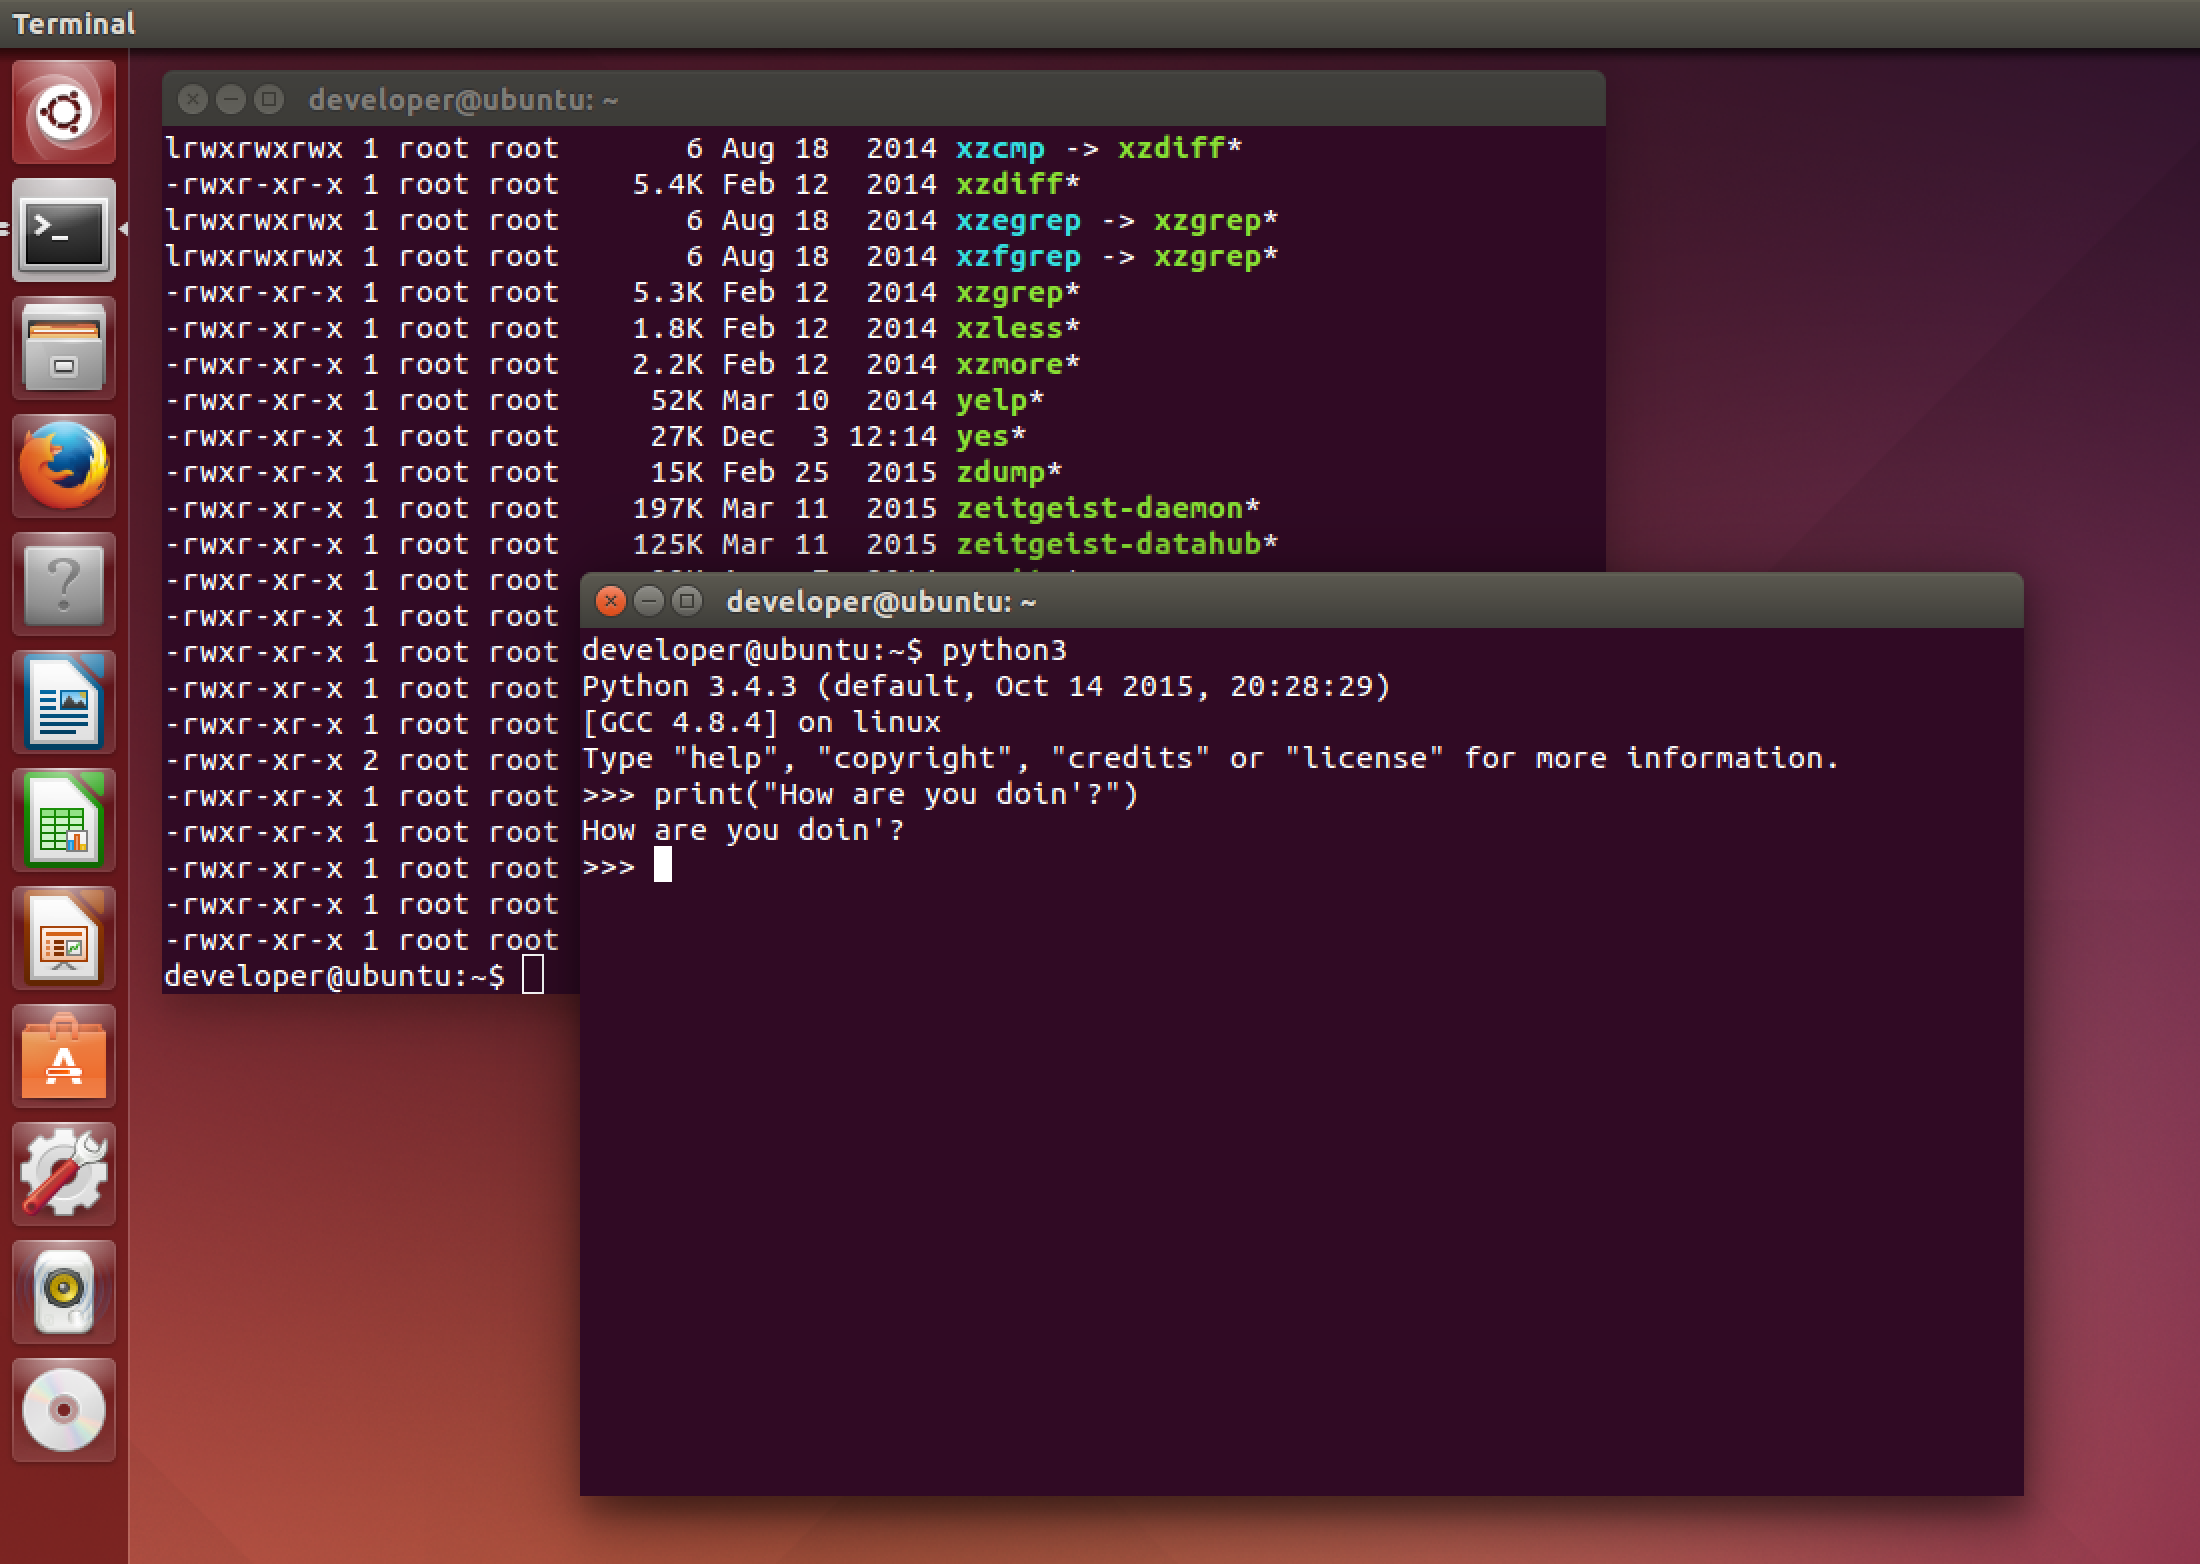Open the Ubuntu Dash search launcher
Image resolution: width=2200 pixels, height=1564 pixels.
(64, 111)
